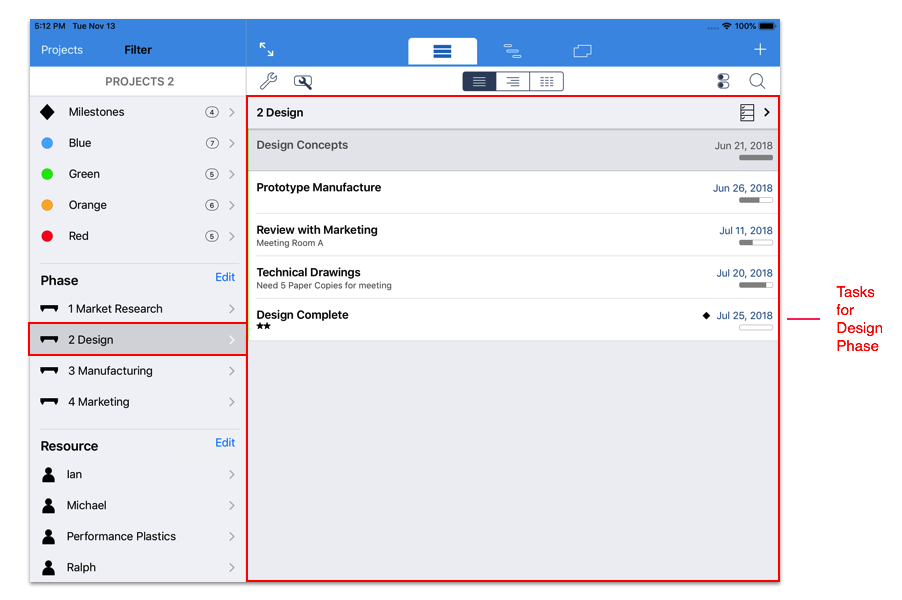Tap the plus icon to add item

pyautogui.click(x=760, y=49)
